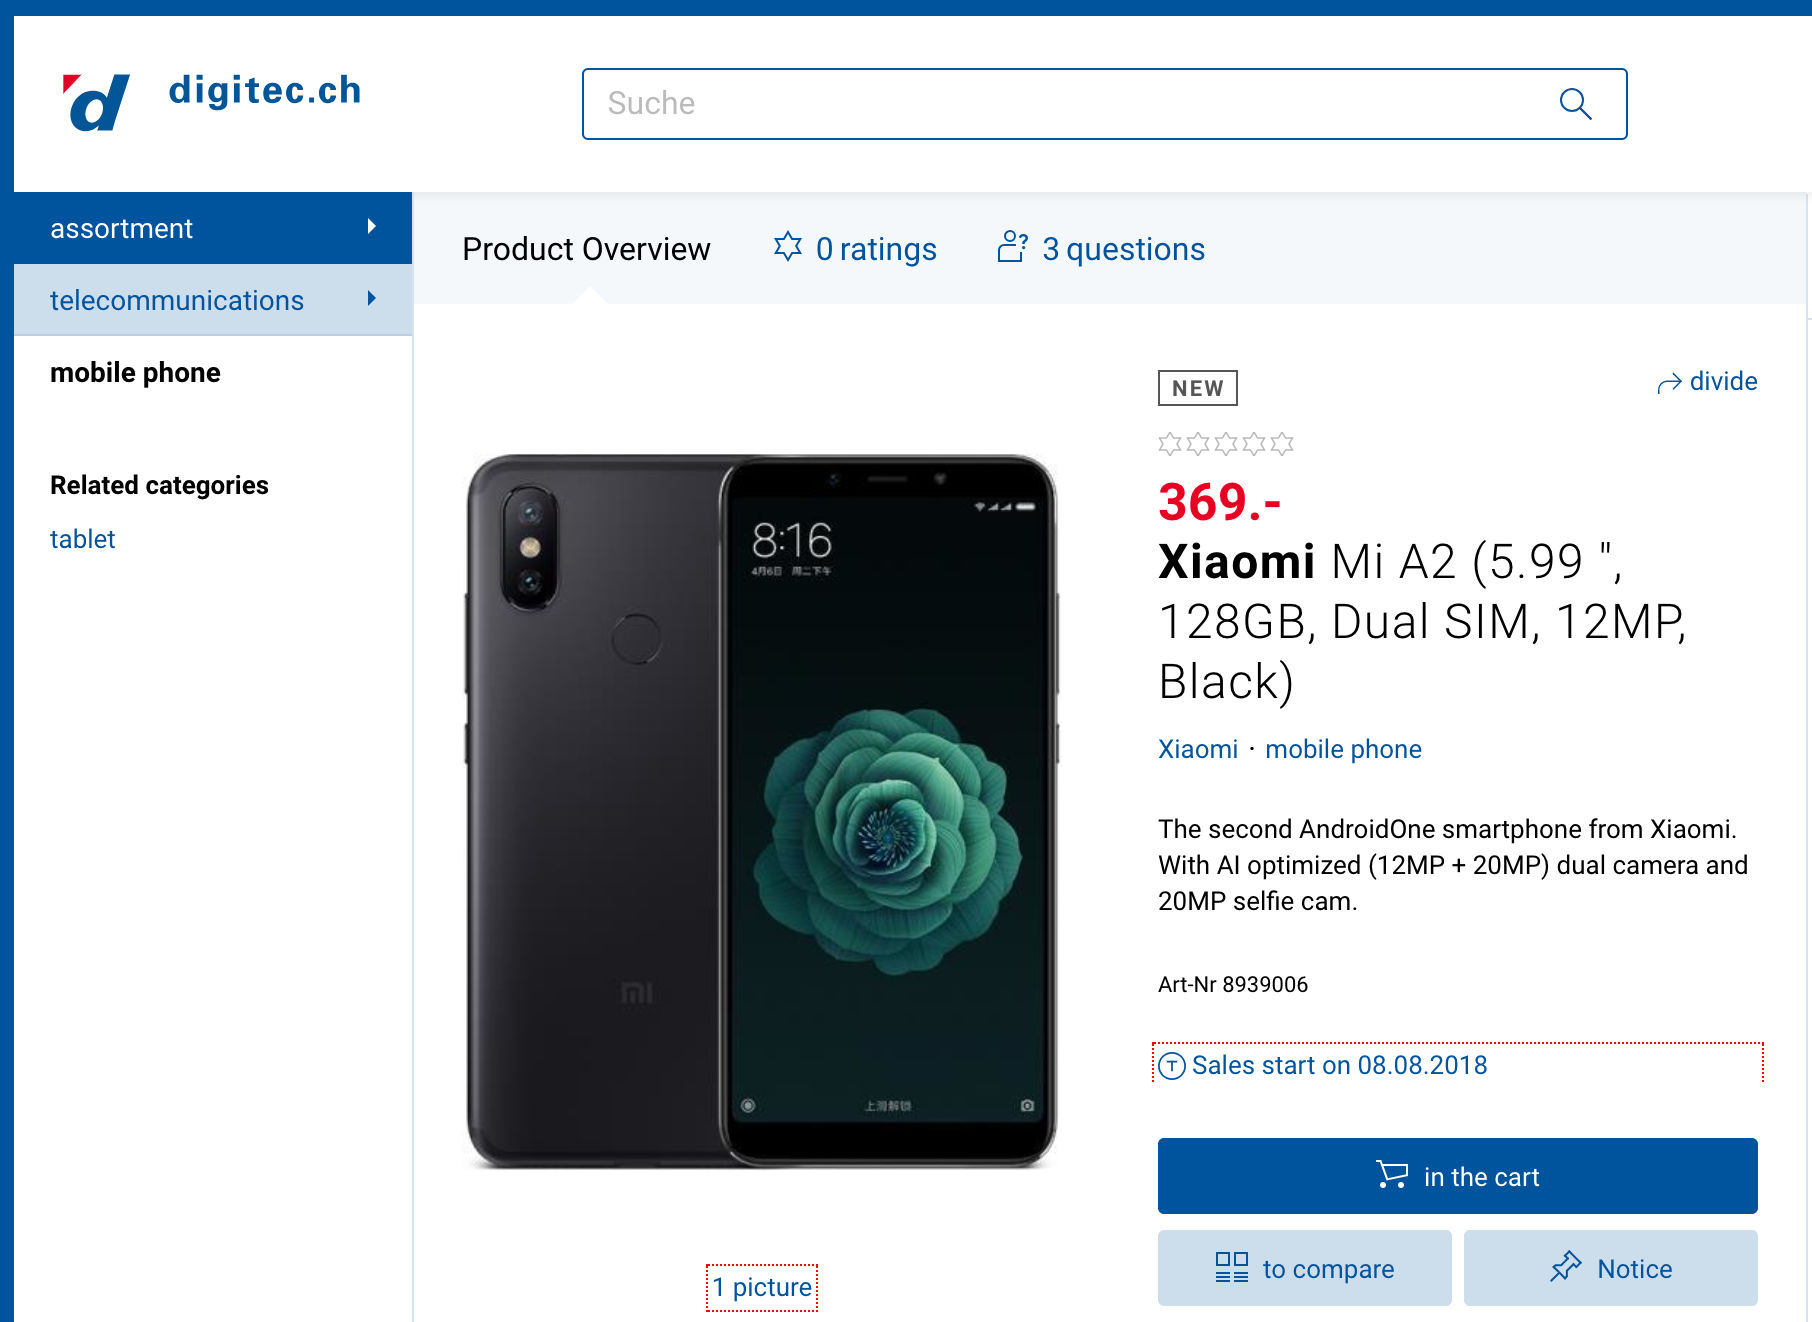Viewport: 1812px width, 1322px height.
Task: Click the digitec logo icon
Action: click(96, 102)
